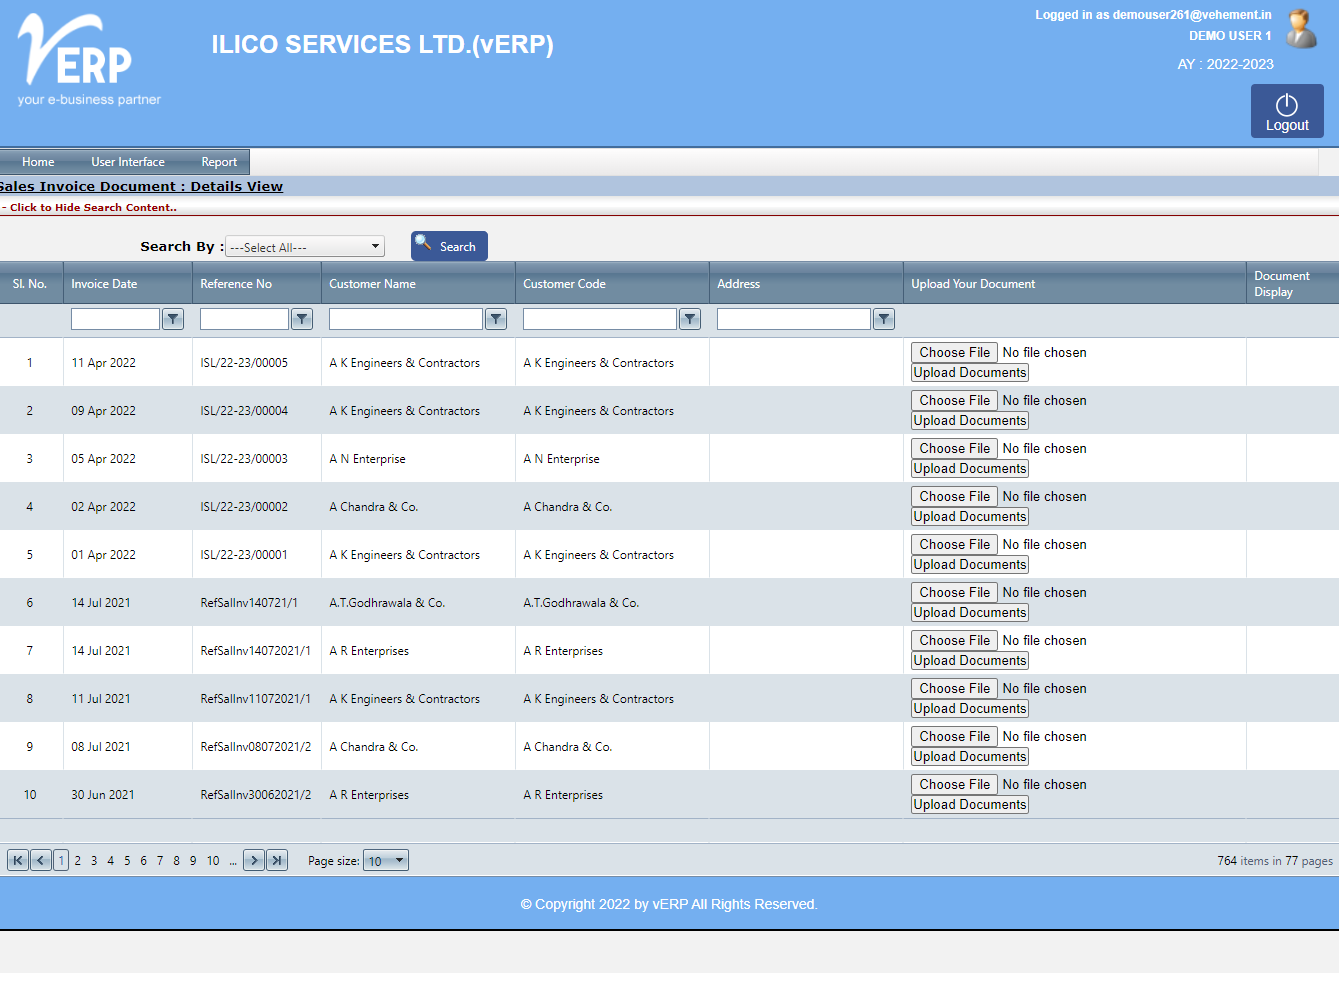Upload documents for invoice ISL/22-23/00003
Image resolution: width=1339 pixels, height=1007 pixels.
point(970,469)
